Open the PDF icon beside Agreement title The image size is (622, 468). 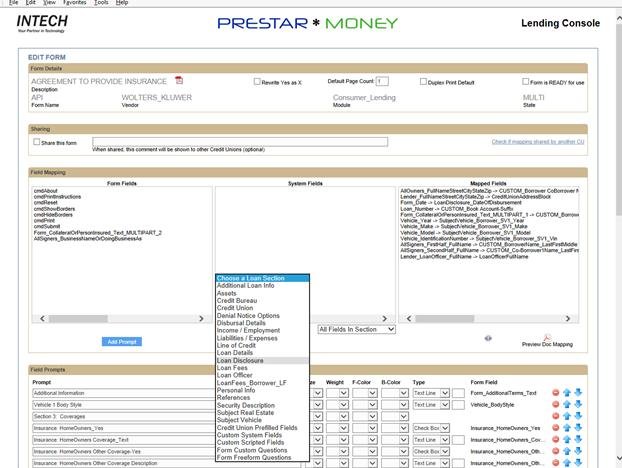(x=179, y=80)
